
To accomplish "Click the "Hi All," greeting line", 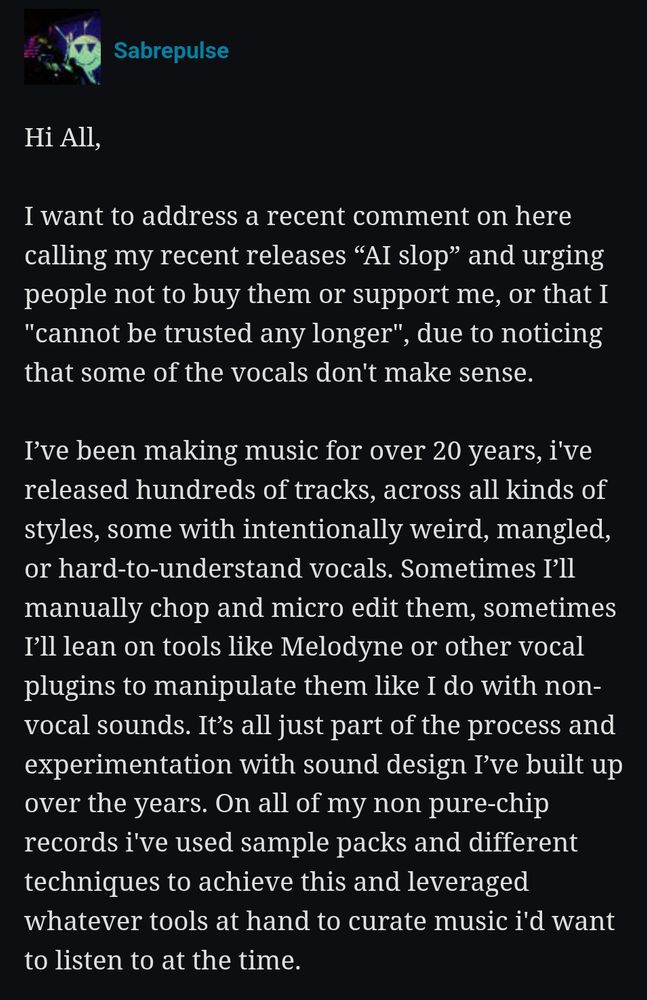I will pos(63,137).
